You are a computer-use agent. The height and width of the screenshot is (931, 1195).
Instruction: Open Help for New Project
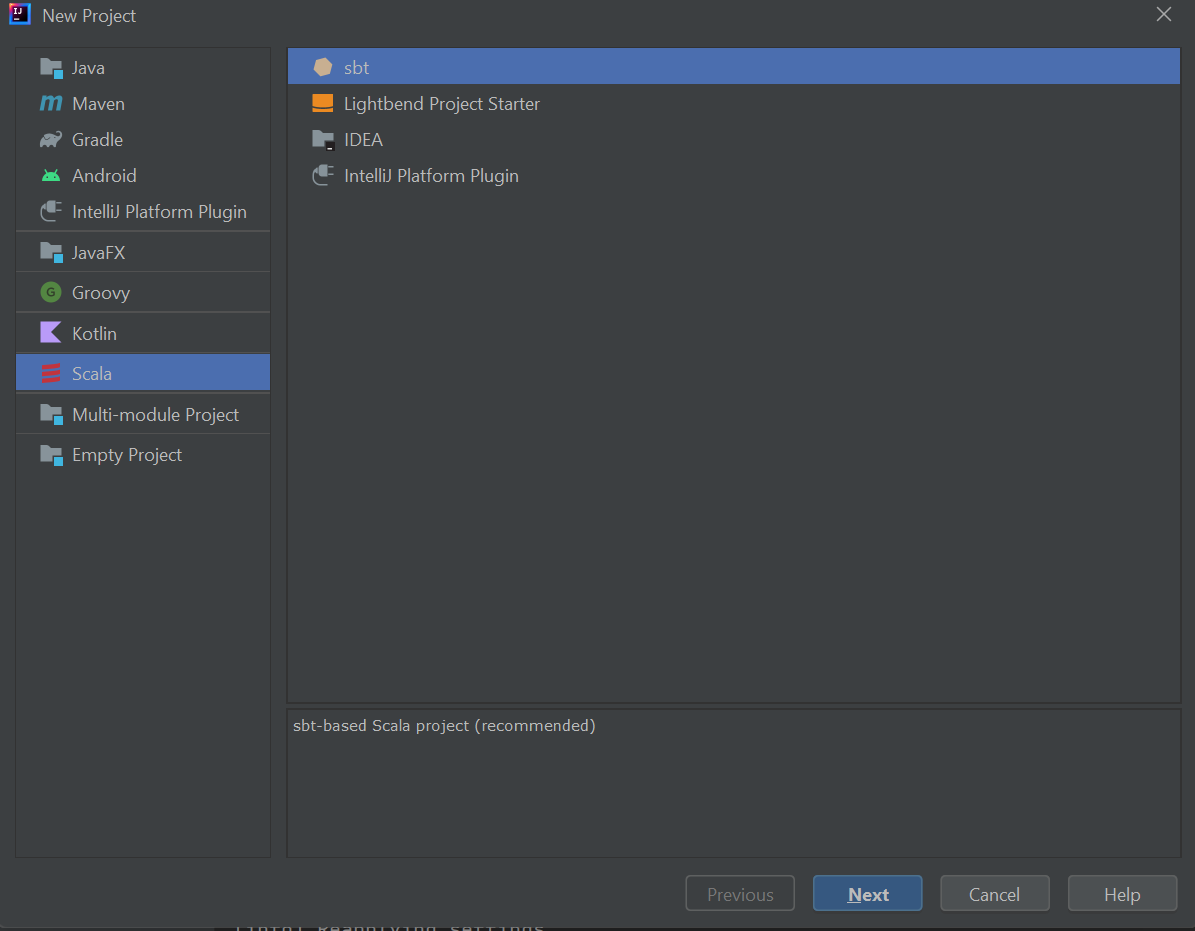(x=1122, y=894)
